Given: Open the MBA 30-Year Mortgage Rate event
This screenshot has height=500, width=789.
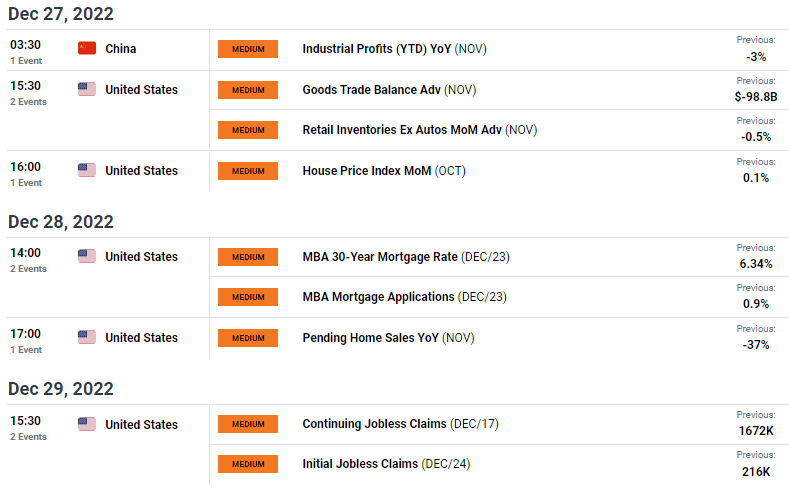Looking at the screenshot, I should [380, 257].
